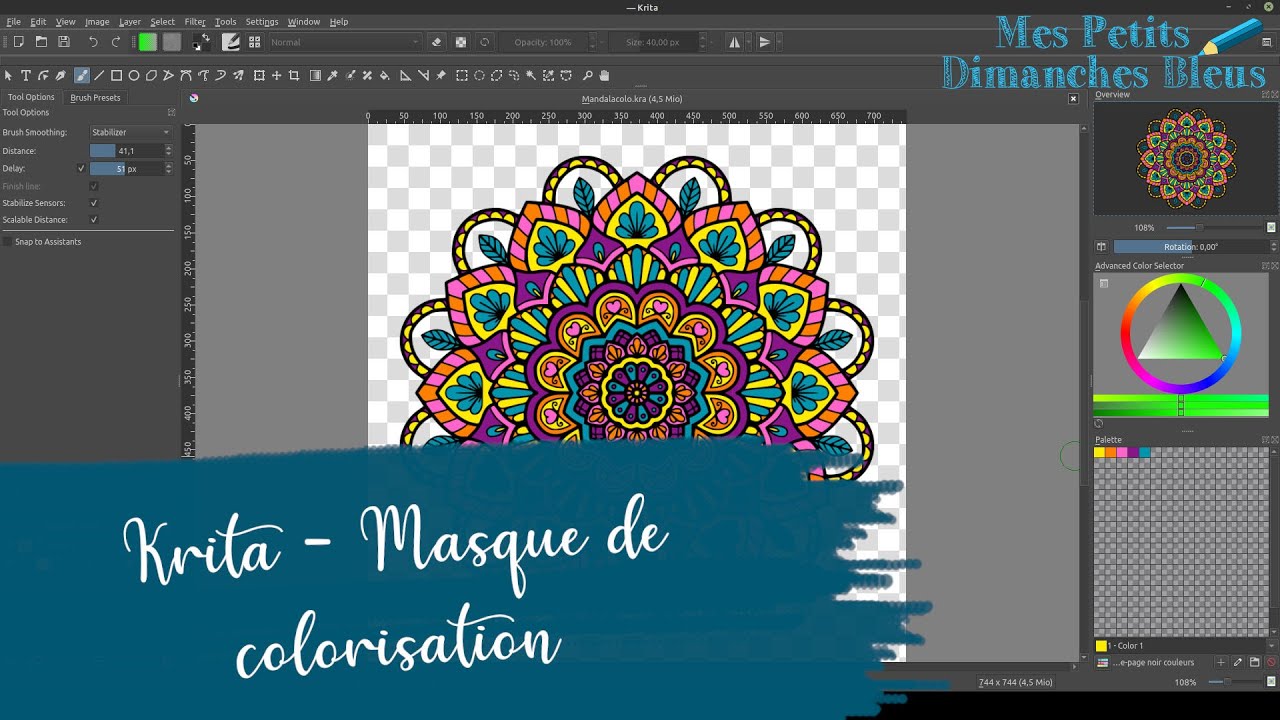Select the Move tool
Screen dimensions: 1280x720
click(277, 75)
